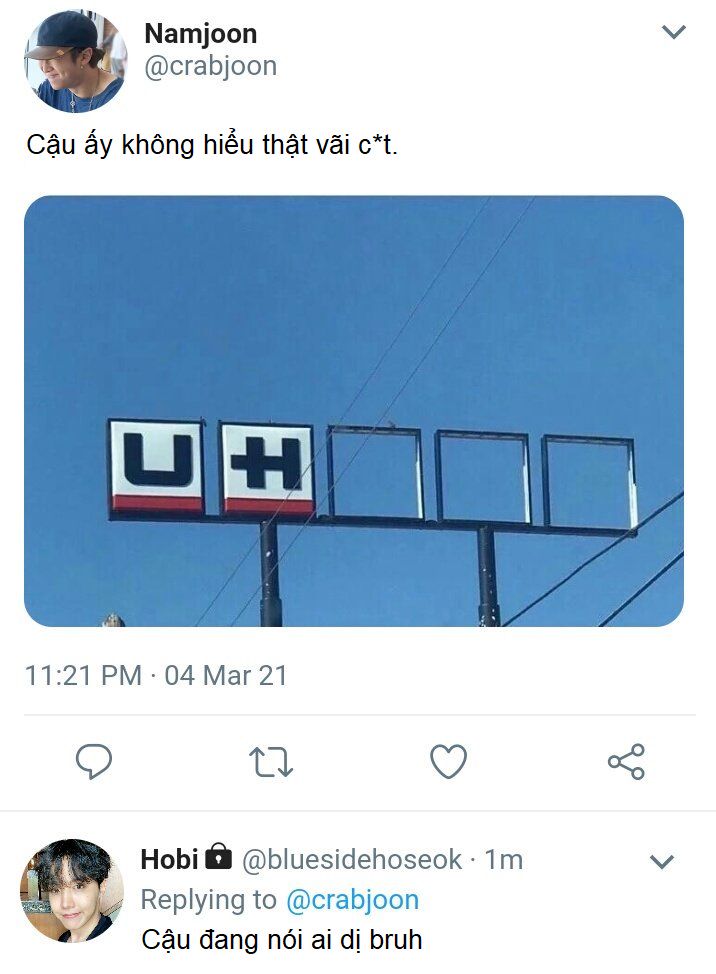This screenshot has width=716, height=974.
Task: Click the reply speech bubble icon
Action: pyautogui.click(x=94, y=761)
